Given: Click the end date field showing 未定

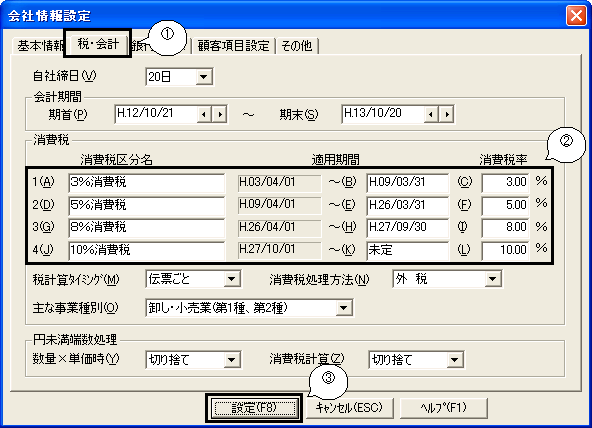Looking at the screenshot, I should (x=408, y=250).
